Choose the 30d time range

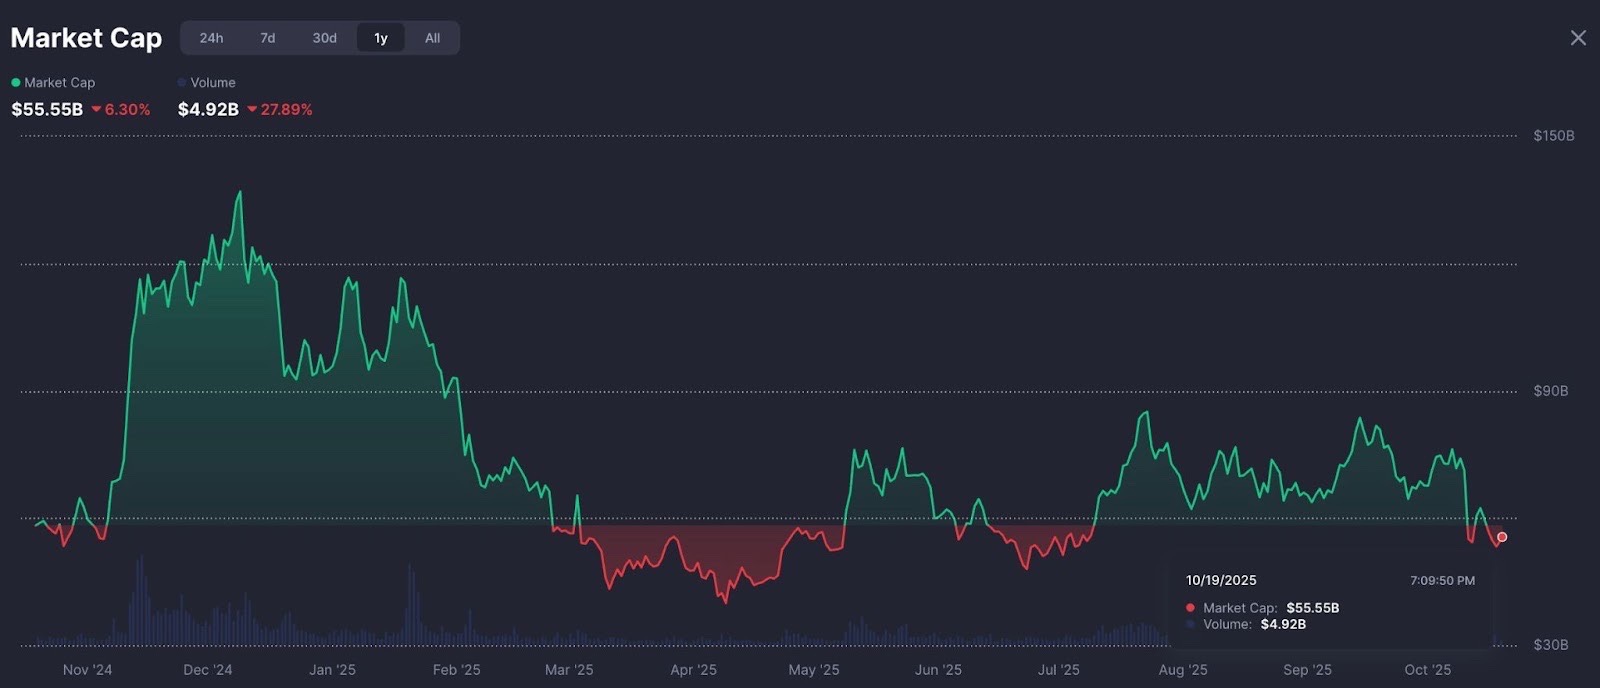324,38
